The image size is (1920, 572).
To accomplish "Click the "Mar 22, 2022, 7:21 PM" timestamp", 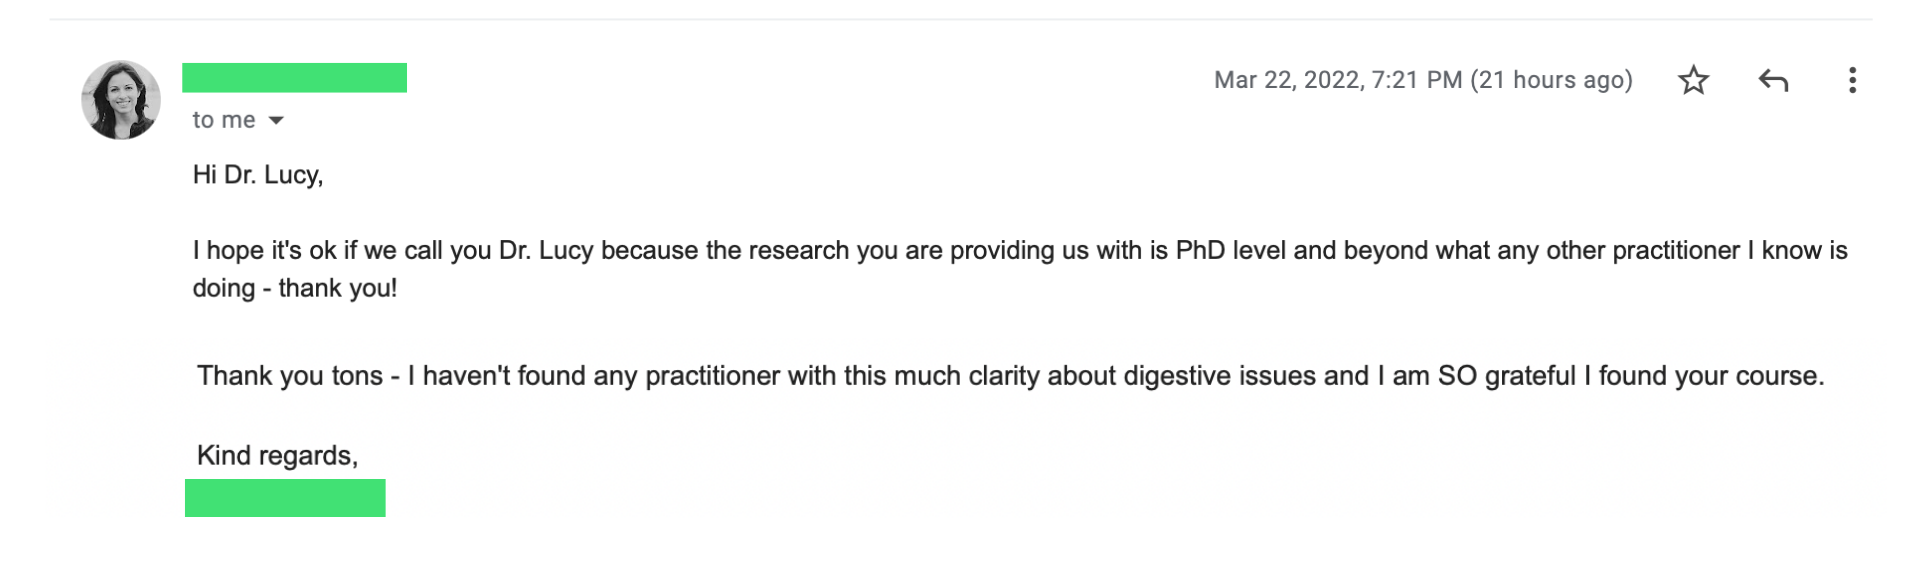I will click(1338, 80).
